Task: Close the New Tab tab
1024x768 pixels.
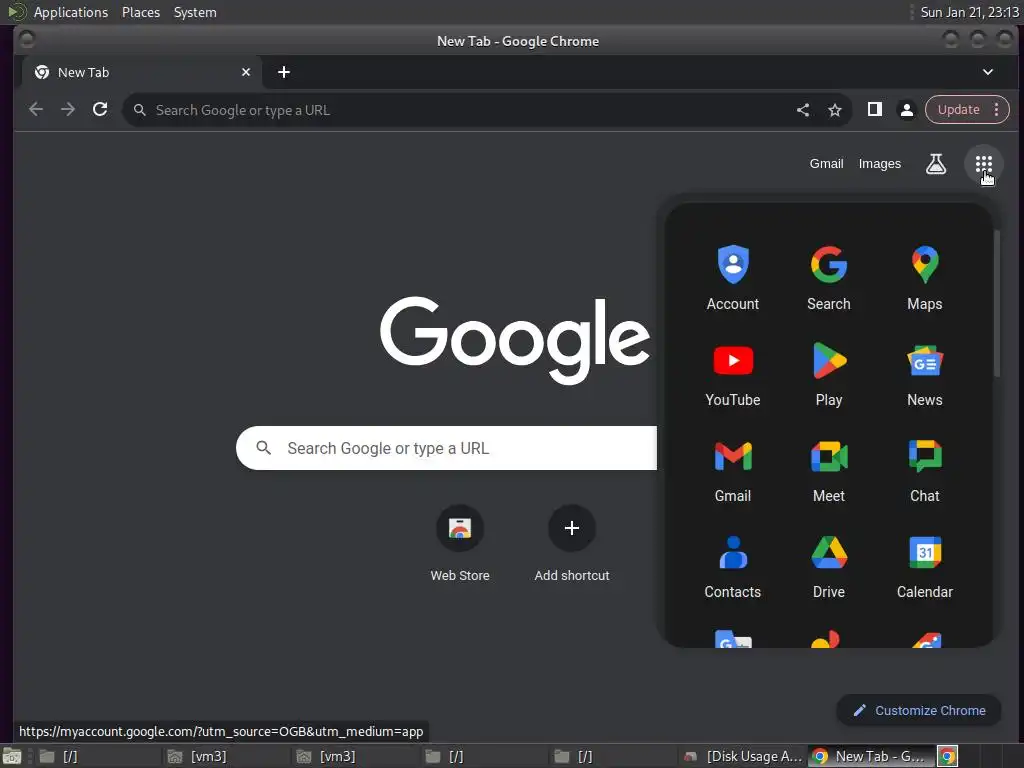Action: 246,72
